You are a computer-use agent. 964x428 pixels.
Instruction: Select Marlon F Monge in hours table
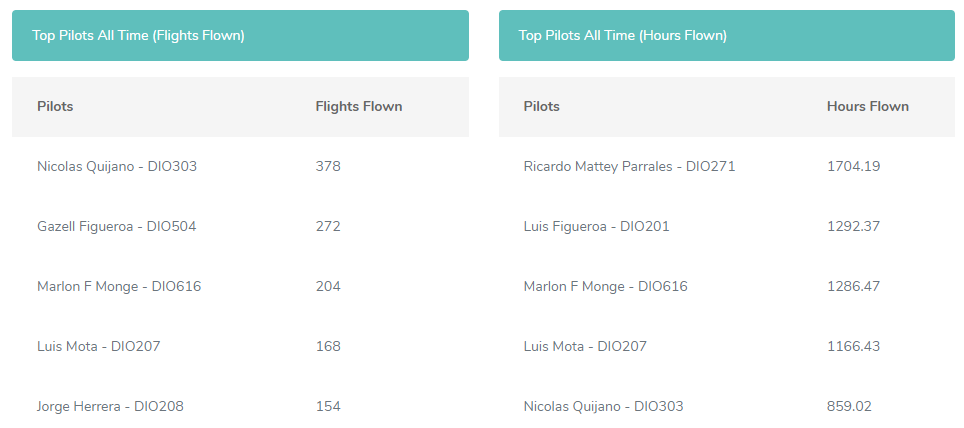[x=605, y=286]
